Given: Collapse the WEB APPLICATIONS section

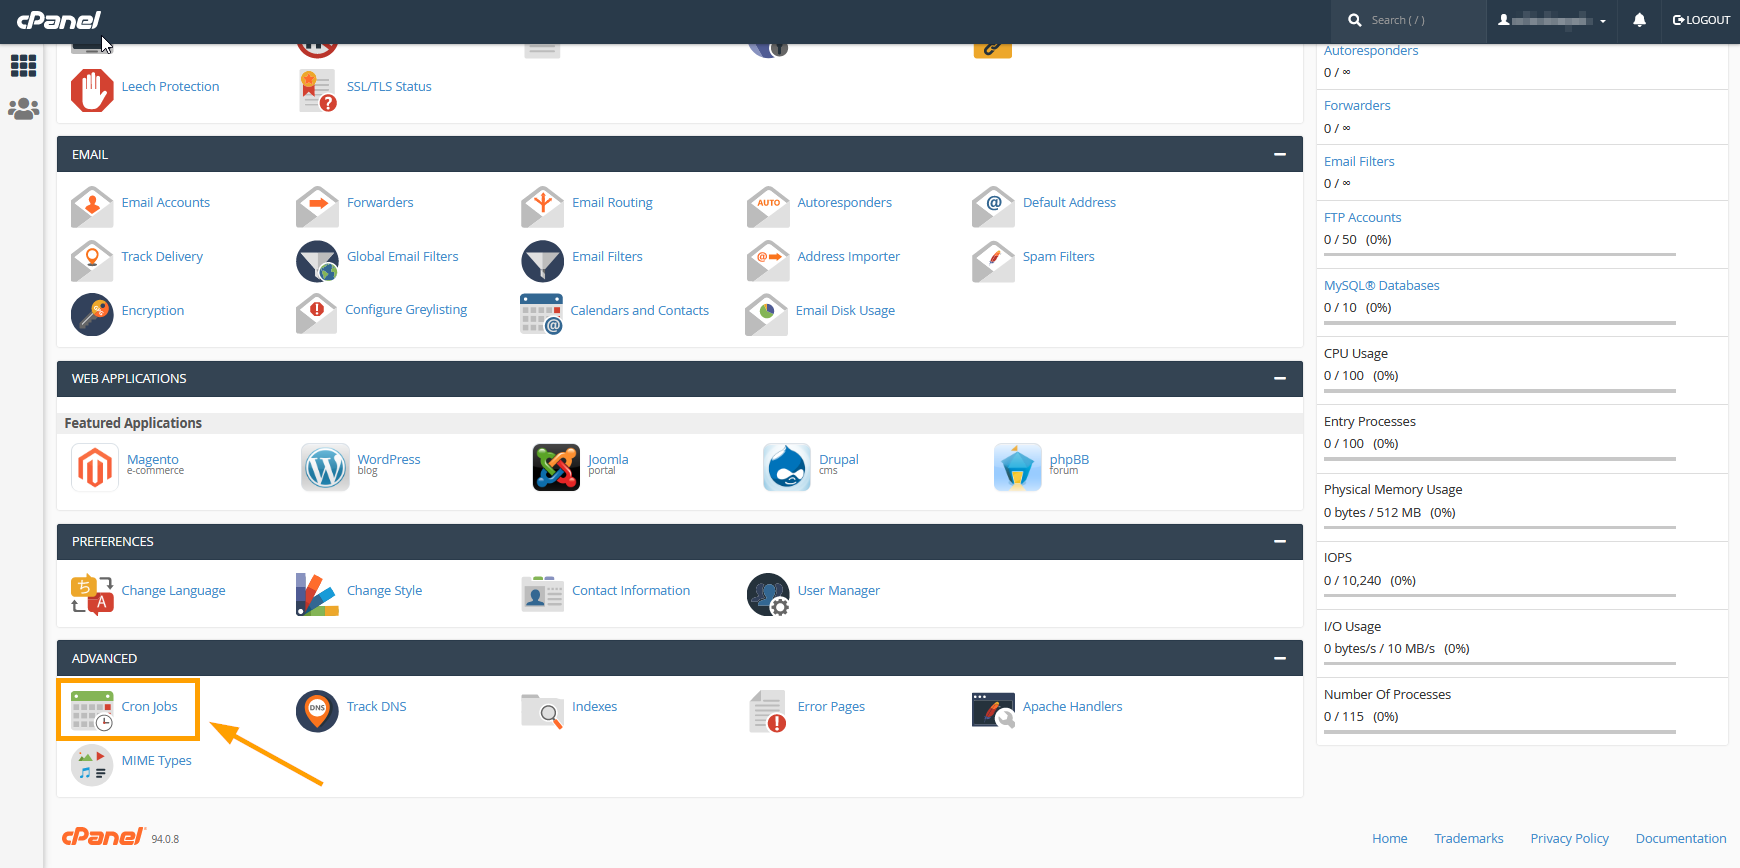Looking at the screenshot, I should [1279, 378].
